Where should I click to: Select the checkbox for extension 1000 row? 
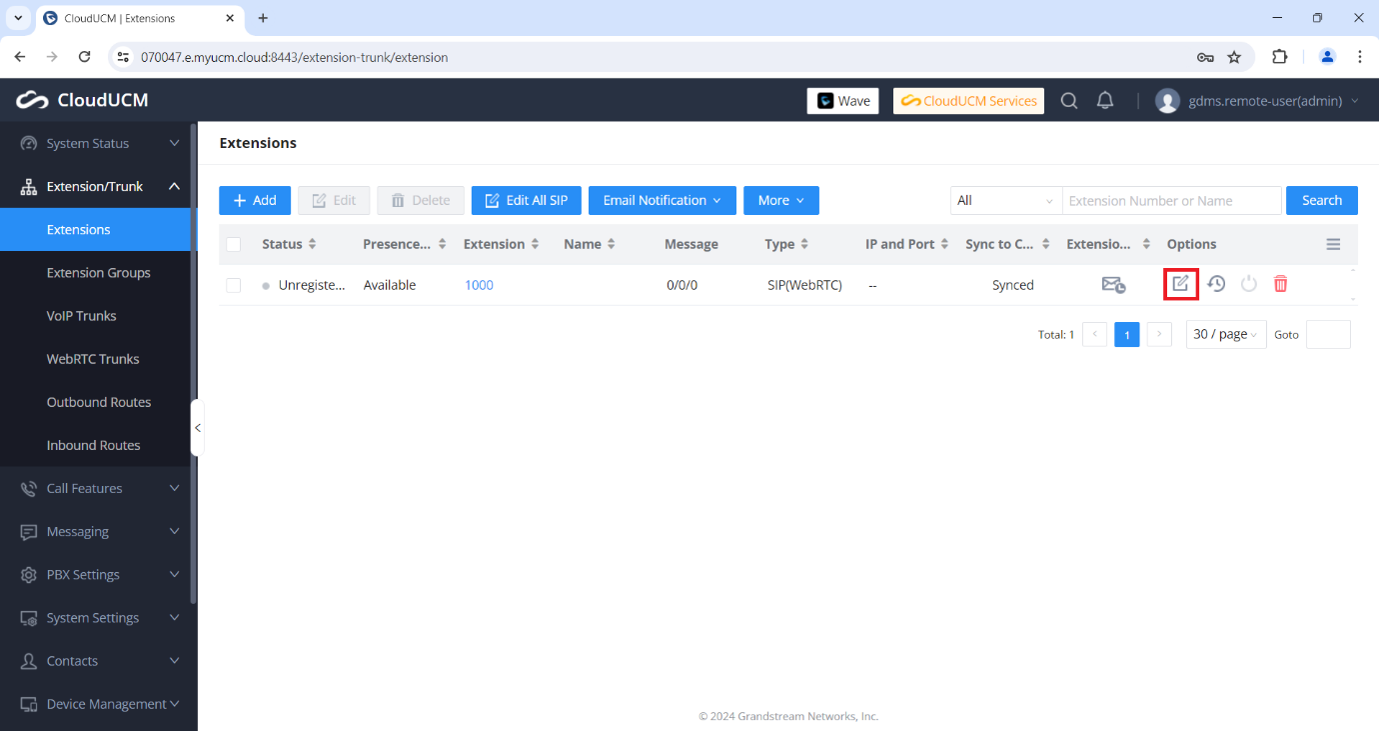[x=234, y=285]
